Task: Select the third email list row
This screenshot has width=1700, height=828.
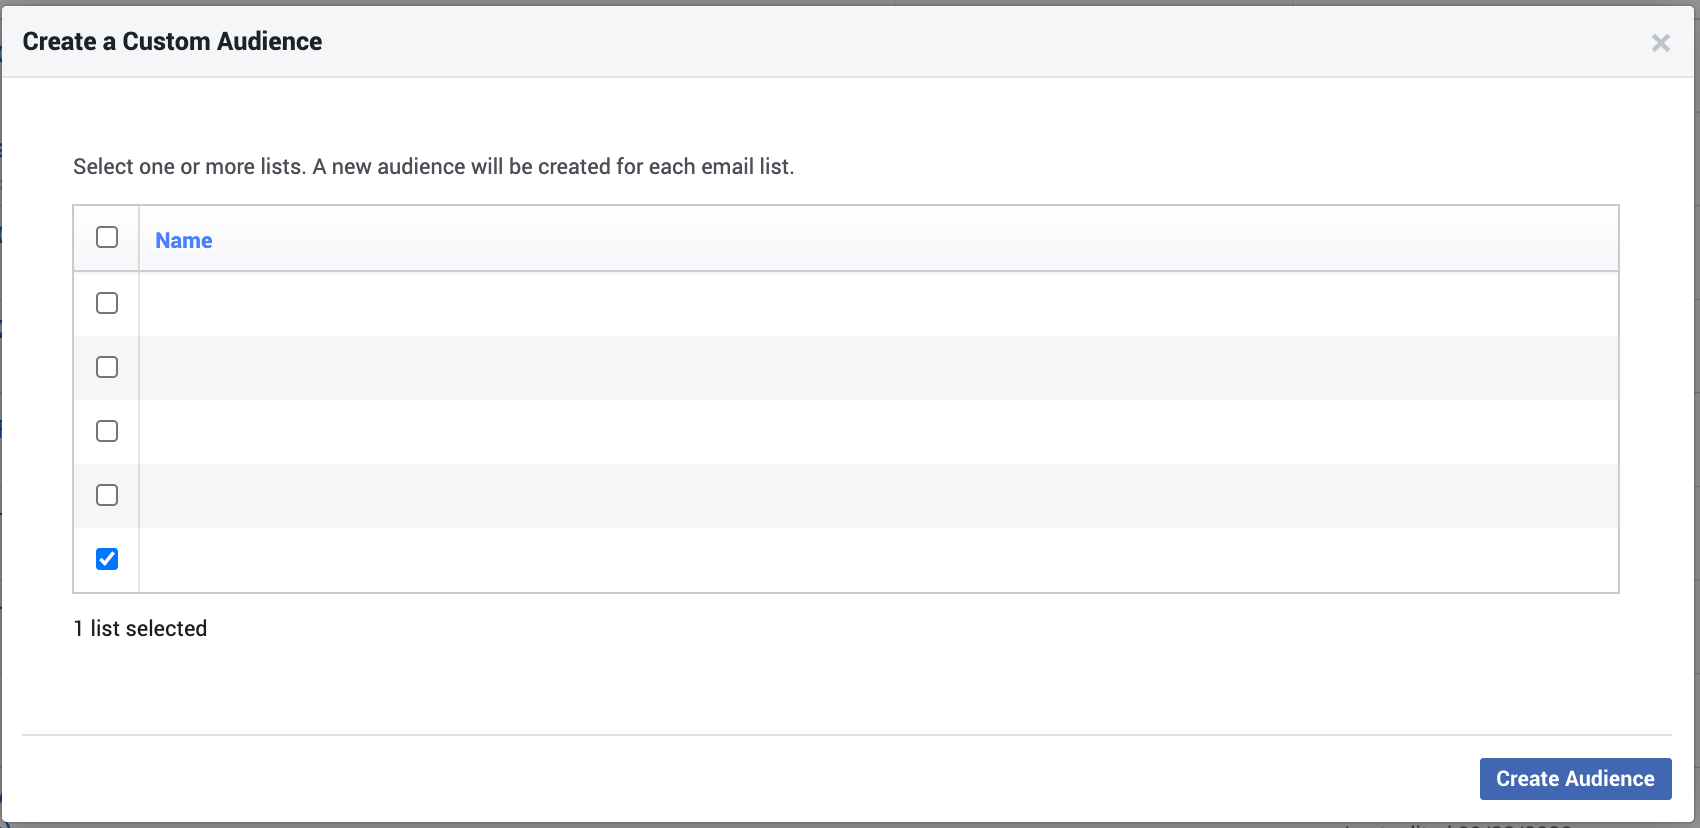Action: click(x=800, y=431)
